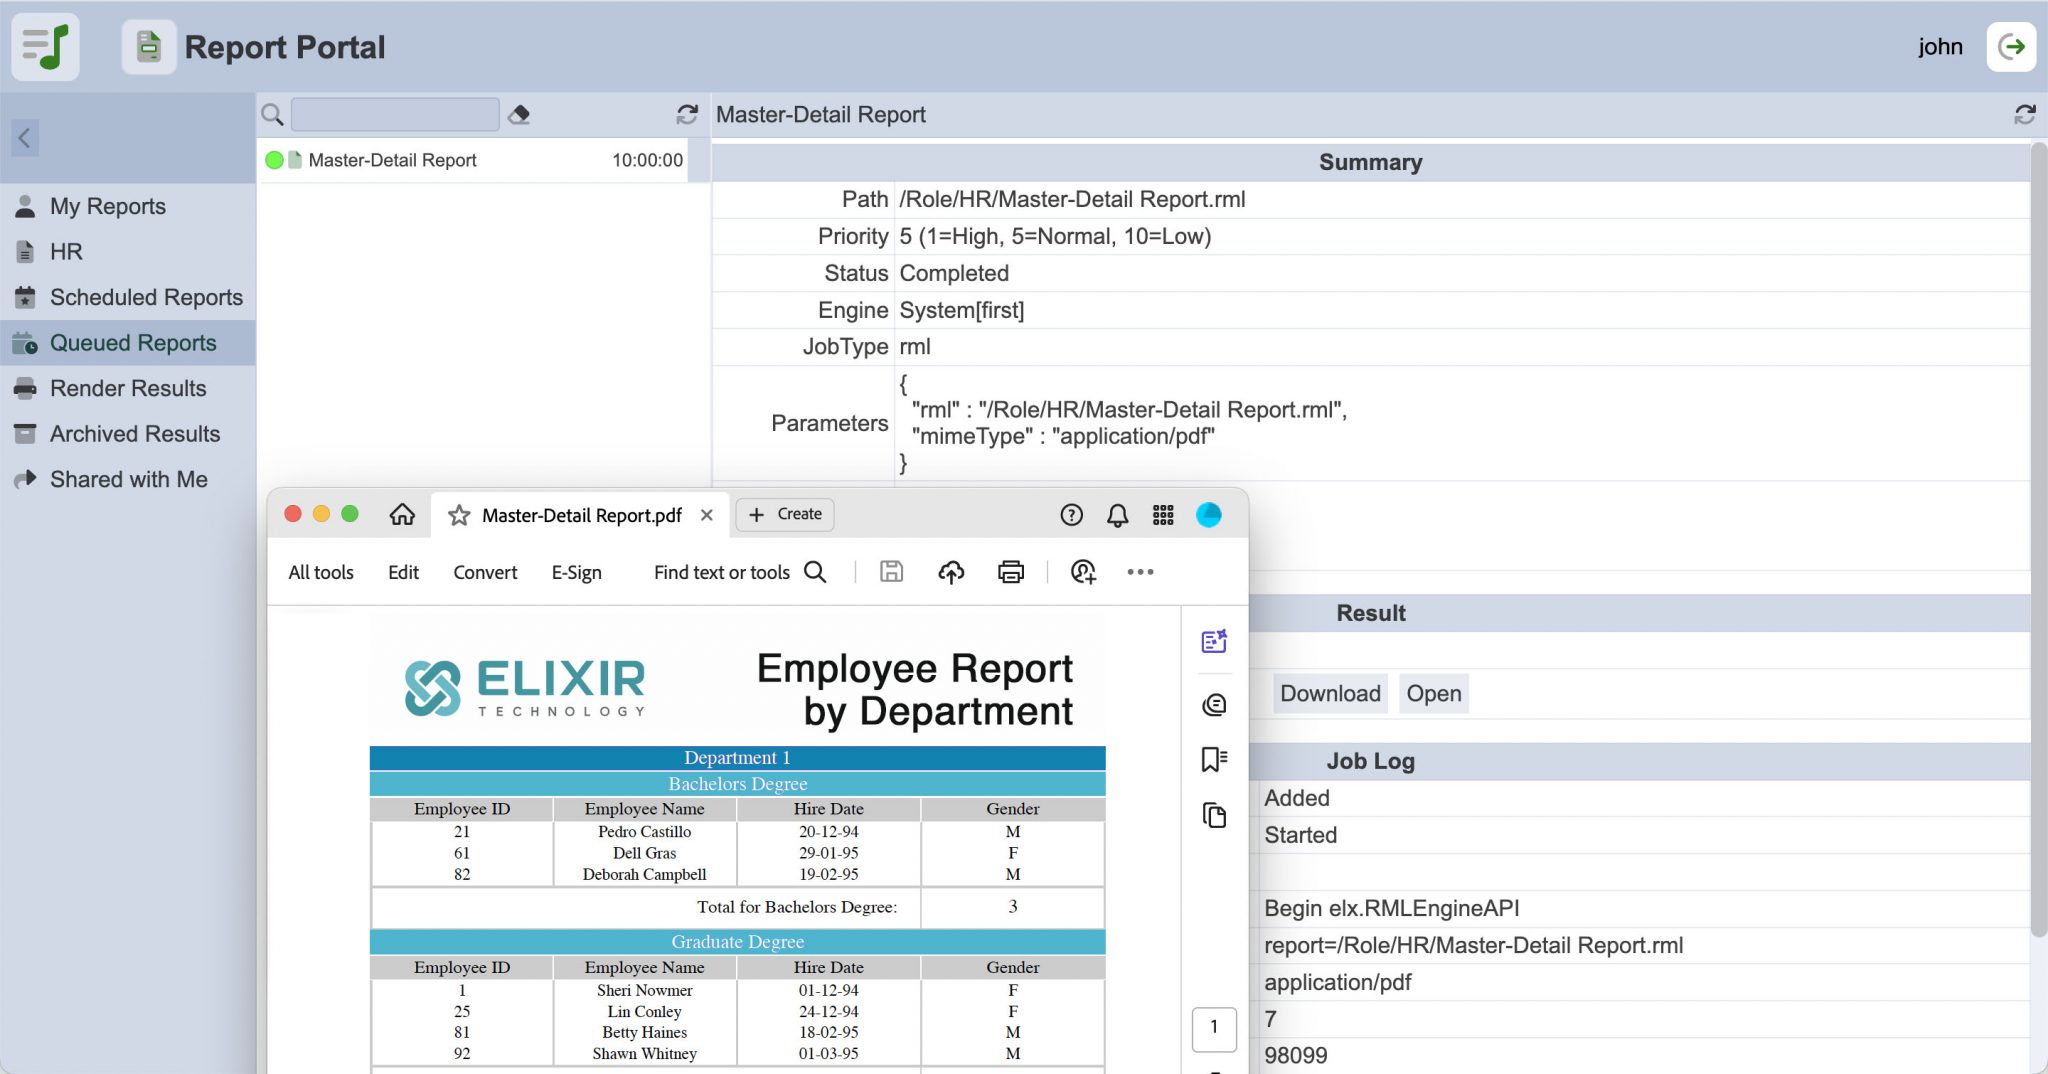Click the notifications bell in Acrobat
Image resolution: width=2048 pixels, height=1074 pixels.
click(x=1117, y=514)
